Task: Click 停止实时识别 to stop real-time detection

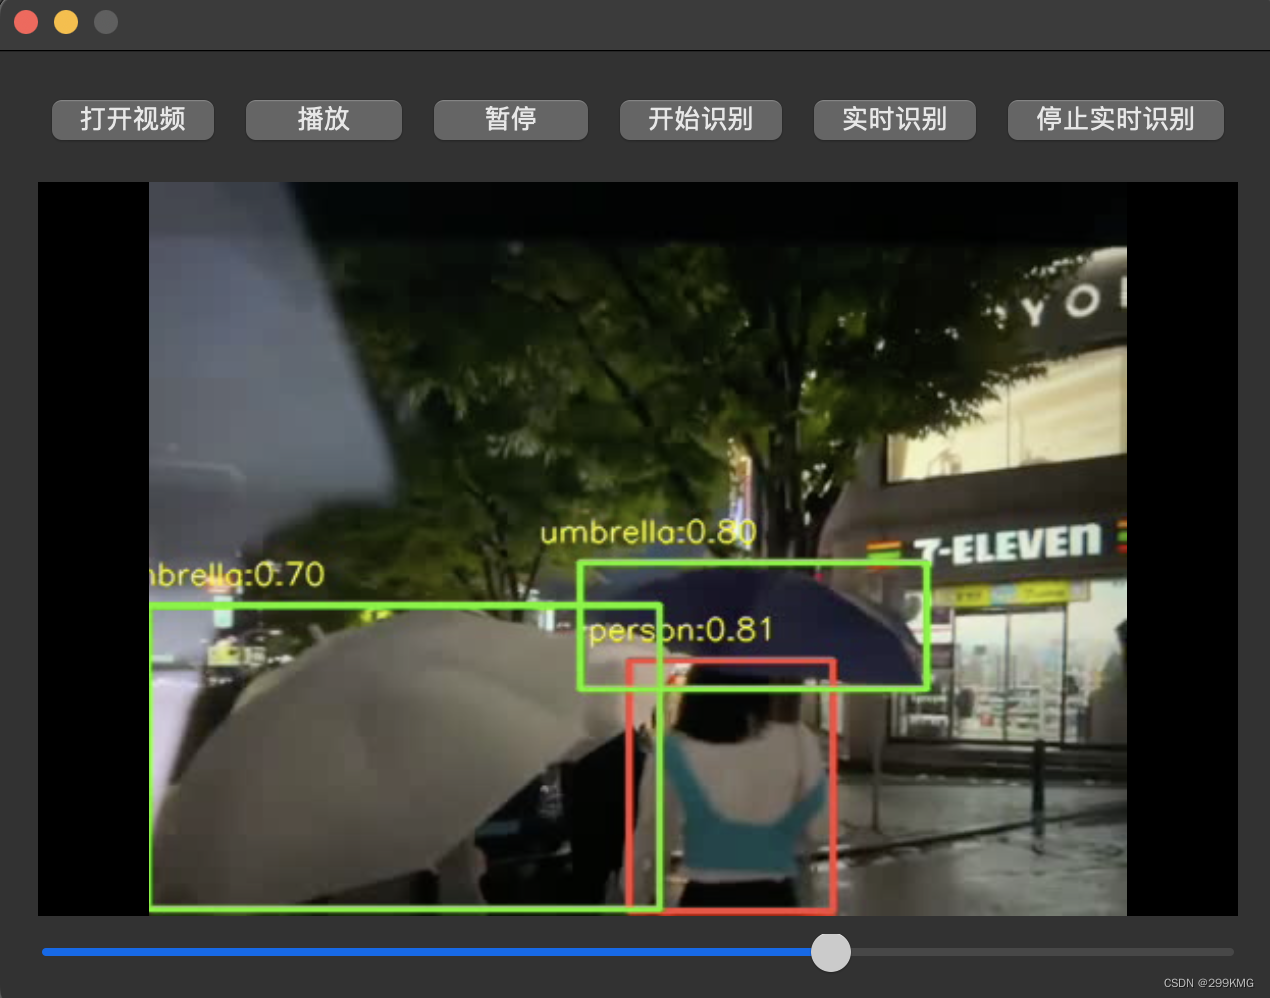Action: [x=1115, y=119]
